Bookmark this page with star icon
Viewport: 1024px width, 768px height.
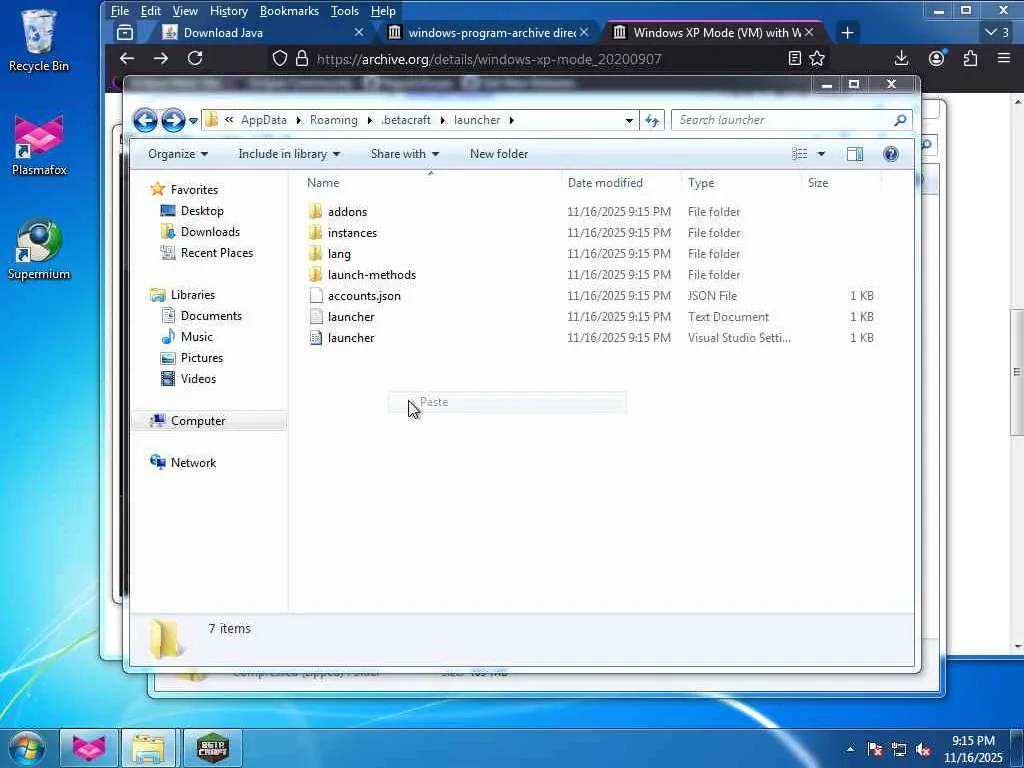click(x=817, y=59)
